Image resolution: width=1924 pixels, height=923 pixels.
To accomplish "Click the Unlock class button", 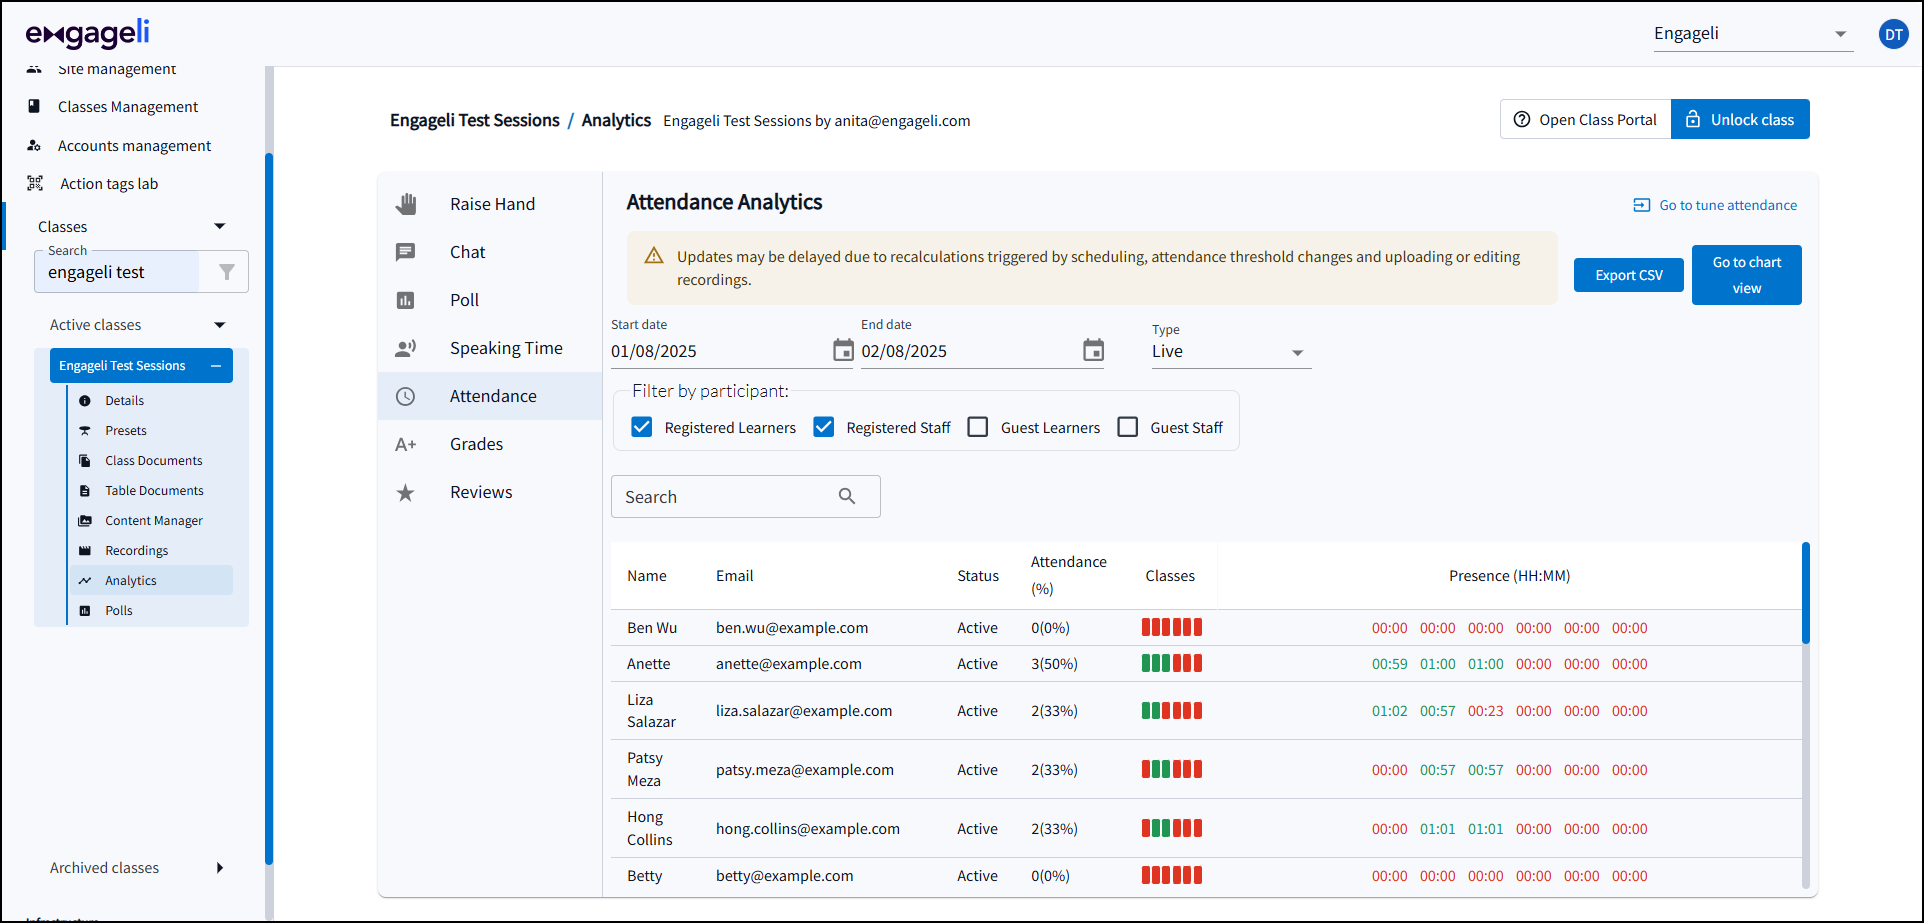I will coord(1740,119).
